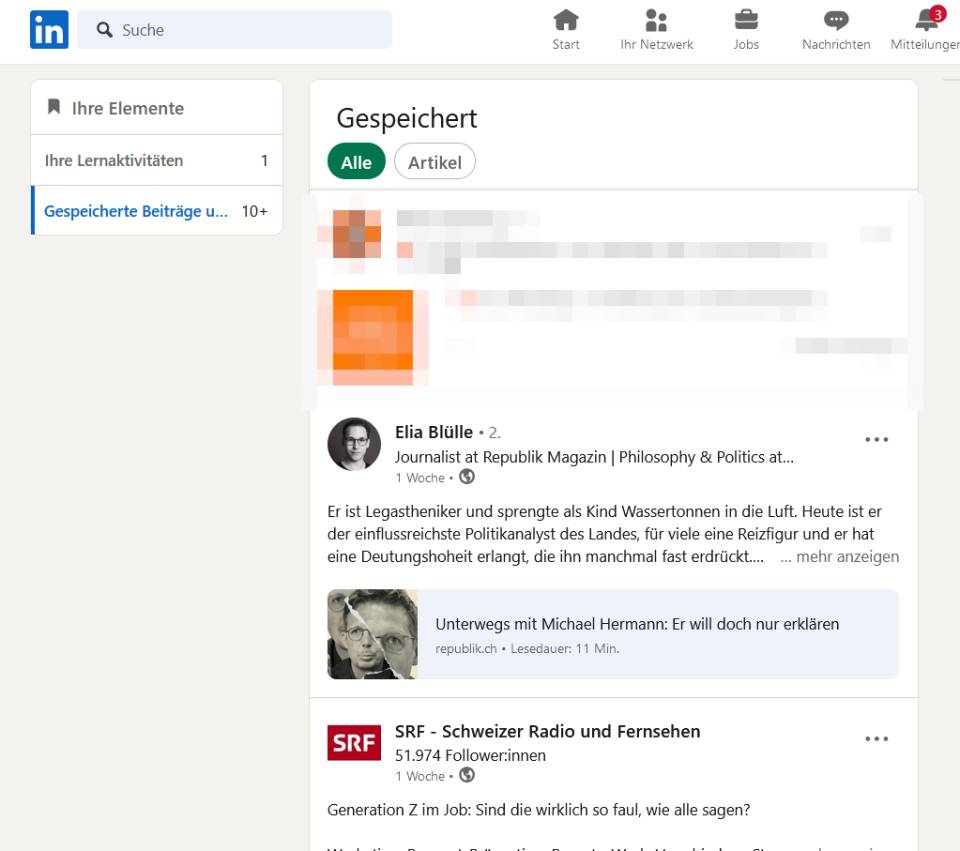Open the options menu on Elia Blülle's post
This screenshot has height=851, width=960.
(877, 439)
